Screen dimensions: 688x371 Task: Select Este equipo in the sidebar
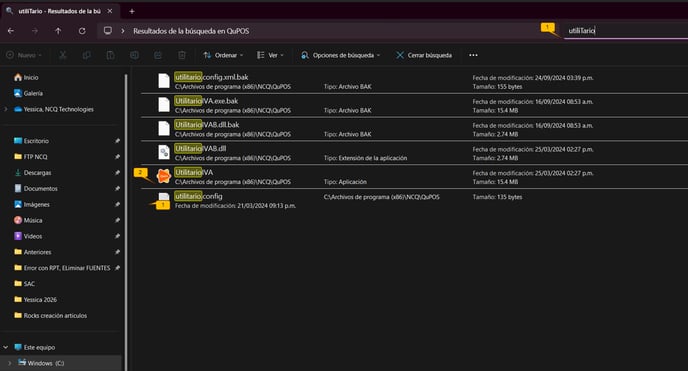pyautogui.click(x=35, y=347)
